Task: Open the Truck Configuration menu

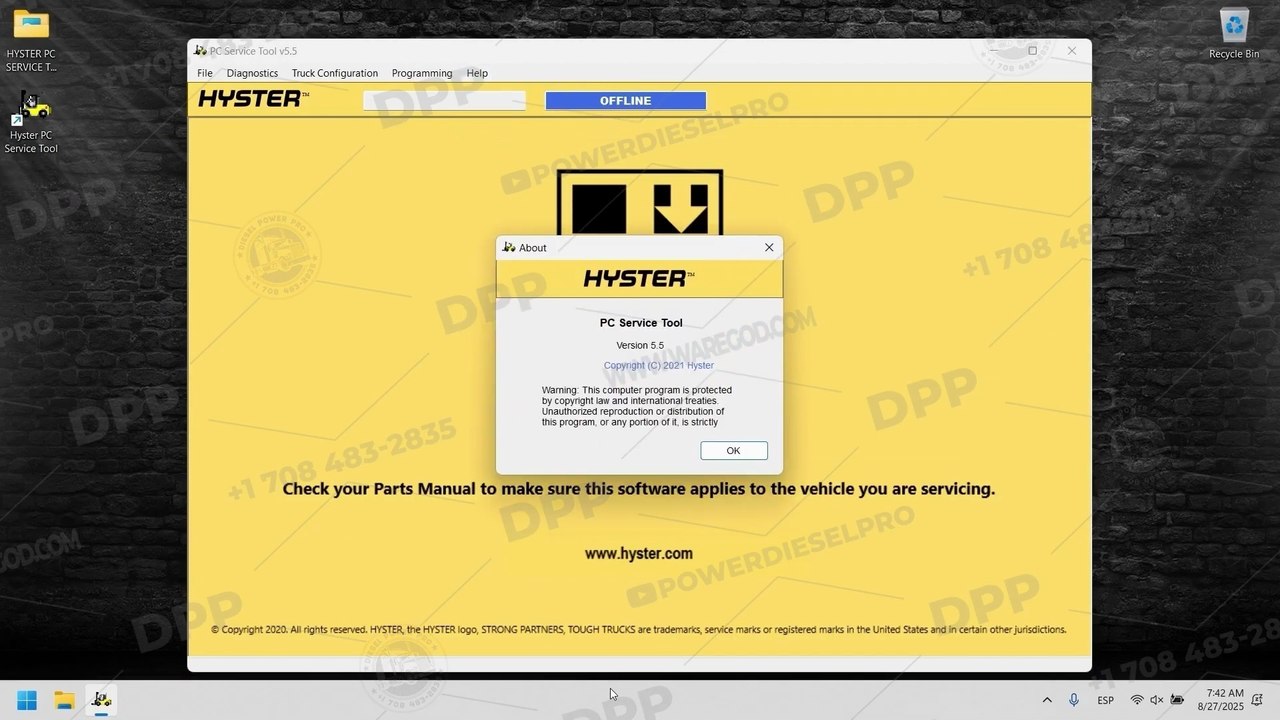Action: [335, 73]
